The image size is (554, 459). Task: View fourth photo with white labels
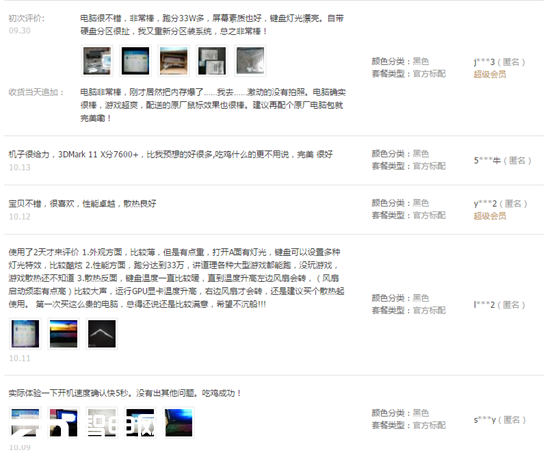[212, 61]
